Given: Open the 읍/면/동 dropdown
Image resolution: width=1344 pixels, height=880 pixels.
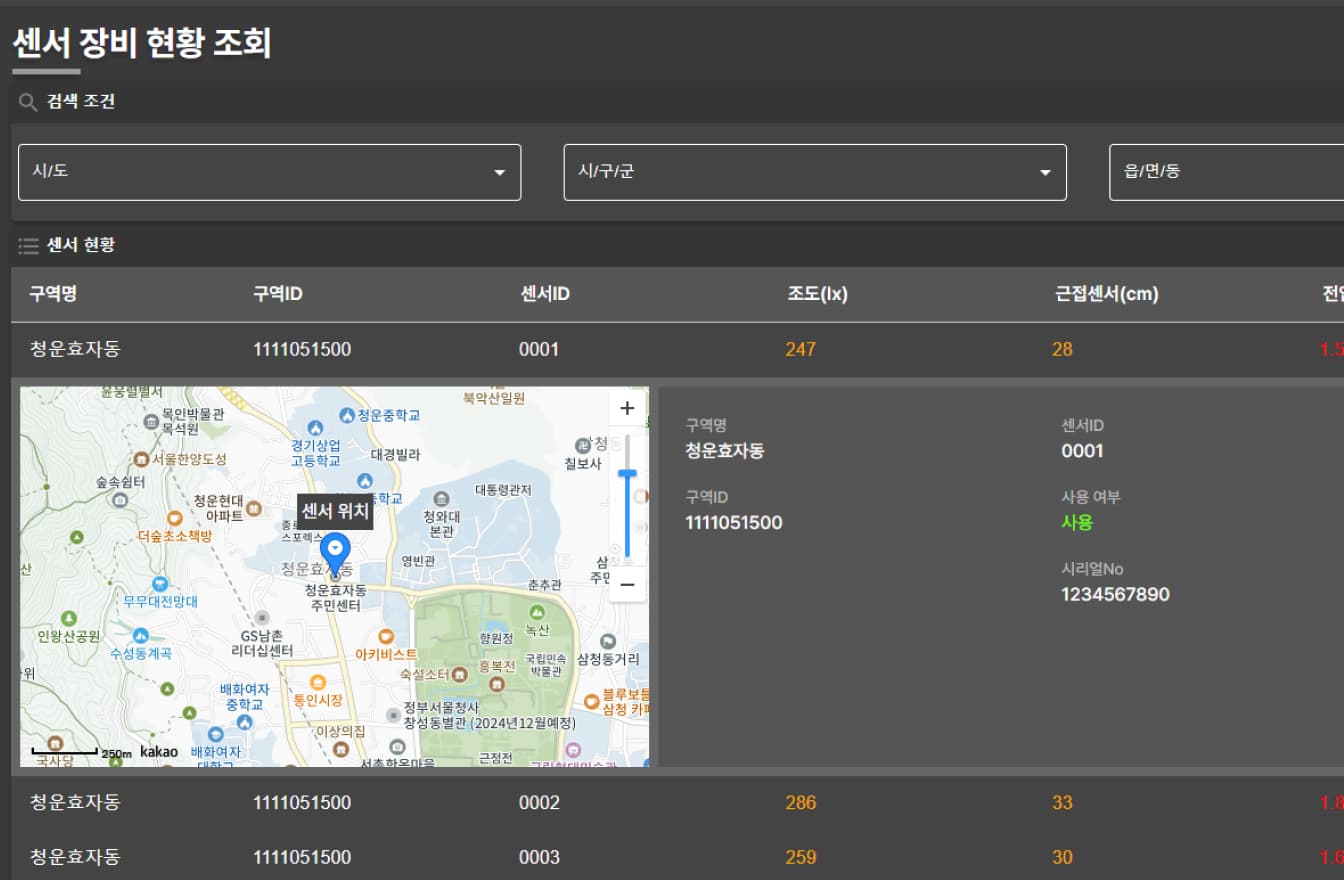Looking at the screenshot, I should (x=1226, y=172).
